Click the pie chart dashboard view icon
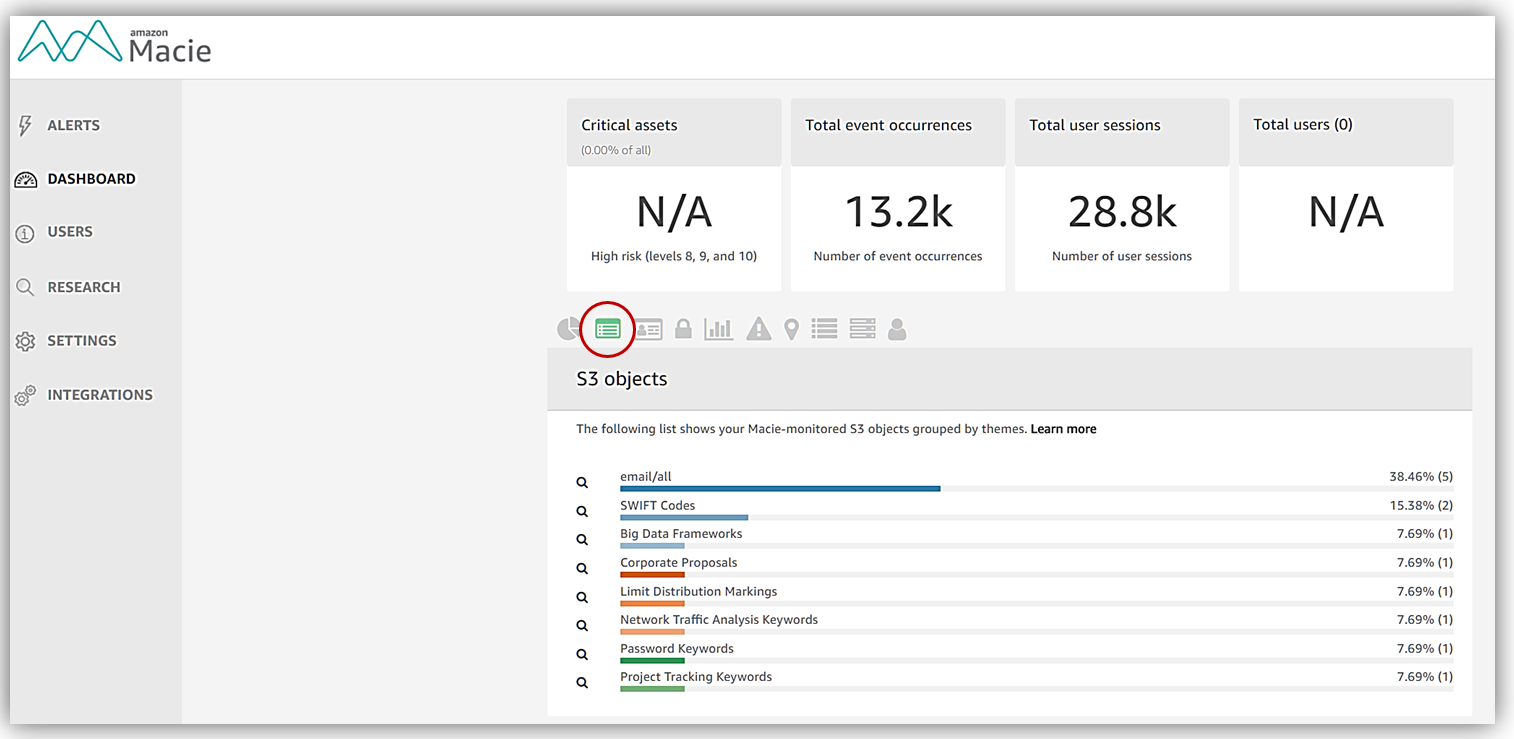 567,329
